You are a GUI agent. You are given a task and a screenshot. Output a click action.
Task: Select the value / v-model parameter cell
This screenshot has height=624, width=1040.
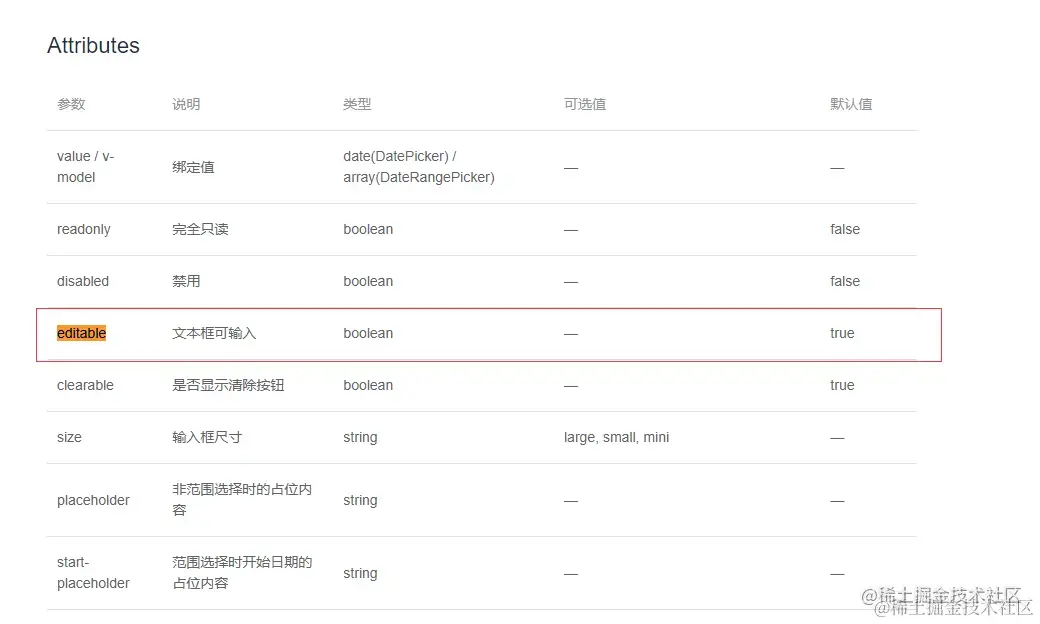tap(86, 166)
